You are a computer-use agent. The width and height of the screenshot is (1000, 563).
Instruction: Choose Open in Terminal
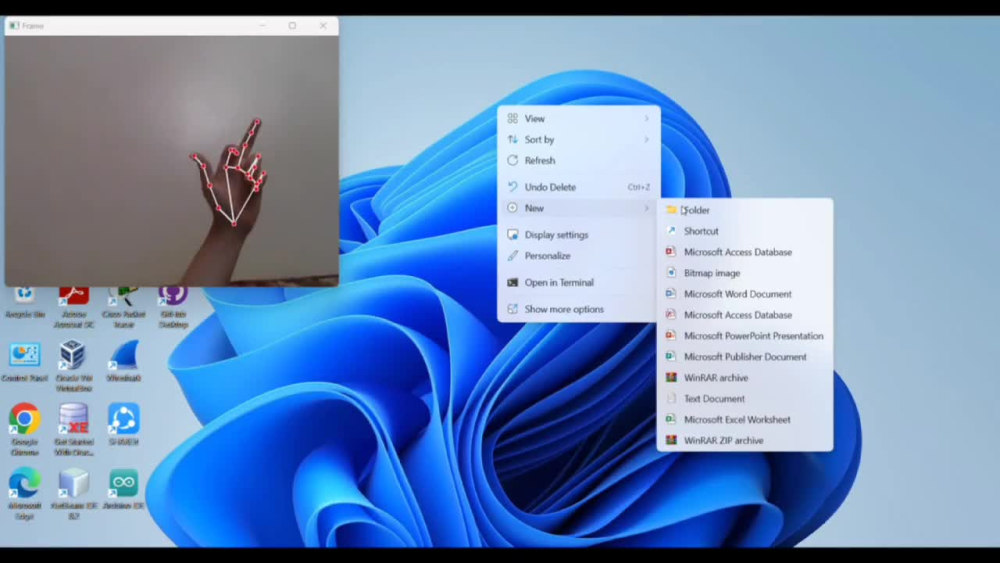[578, 283]
